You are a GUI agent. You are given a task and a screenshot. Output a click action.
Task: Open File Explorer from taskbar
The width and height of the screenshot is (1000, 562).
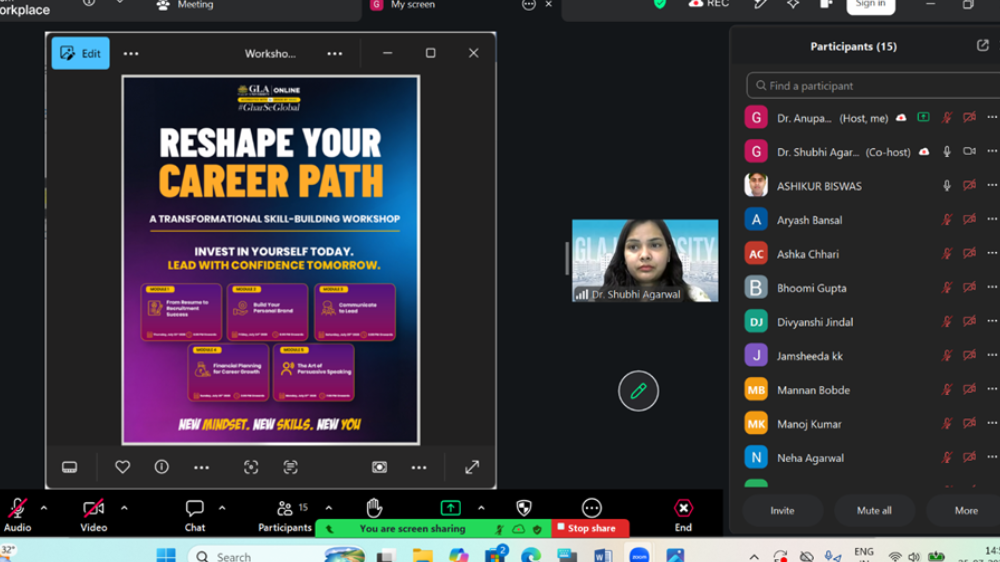pos(422,555)
